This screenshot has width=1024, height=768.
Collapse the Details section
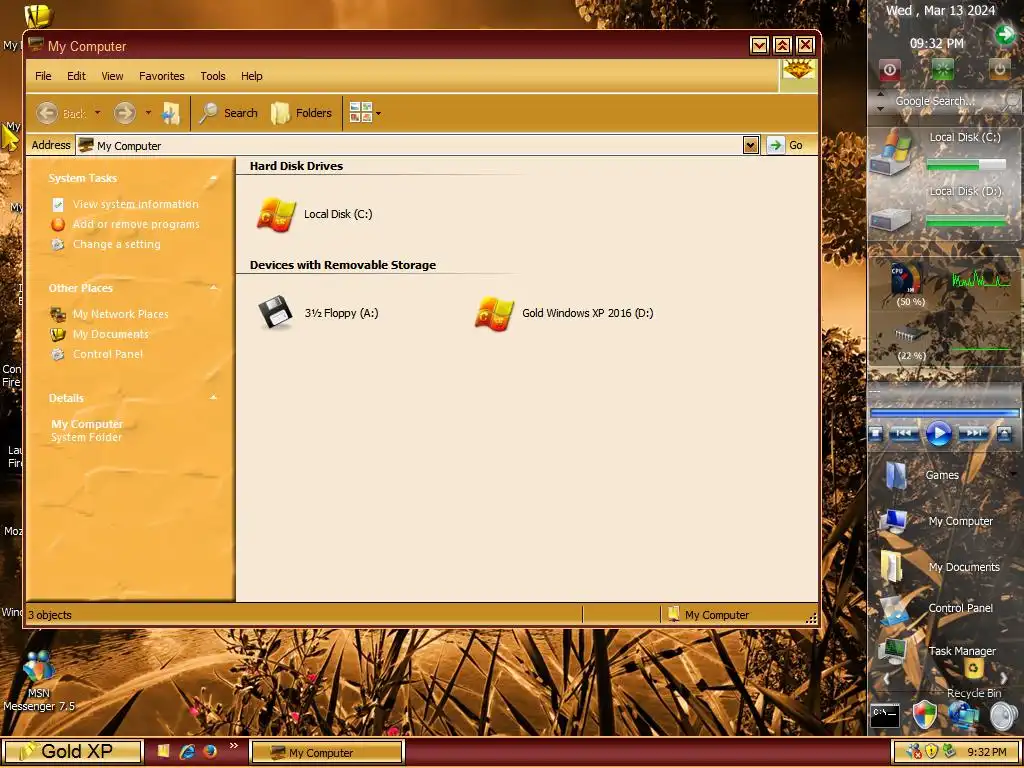(213, 398)
